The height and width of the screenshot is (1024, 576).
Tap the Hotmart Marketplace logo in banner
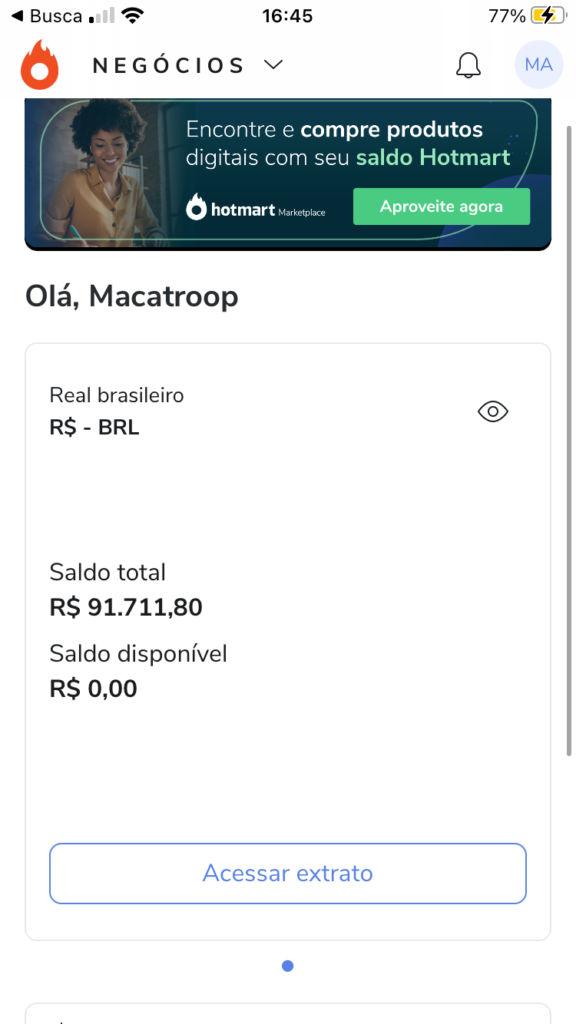click(255, 208)
